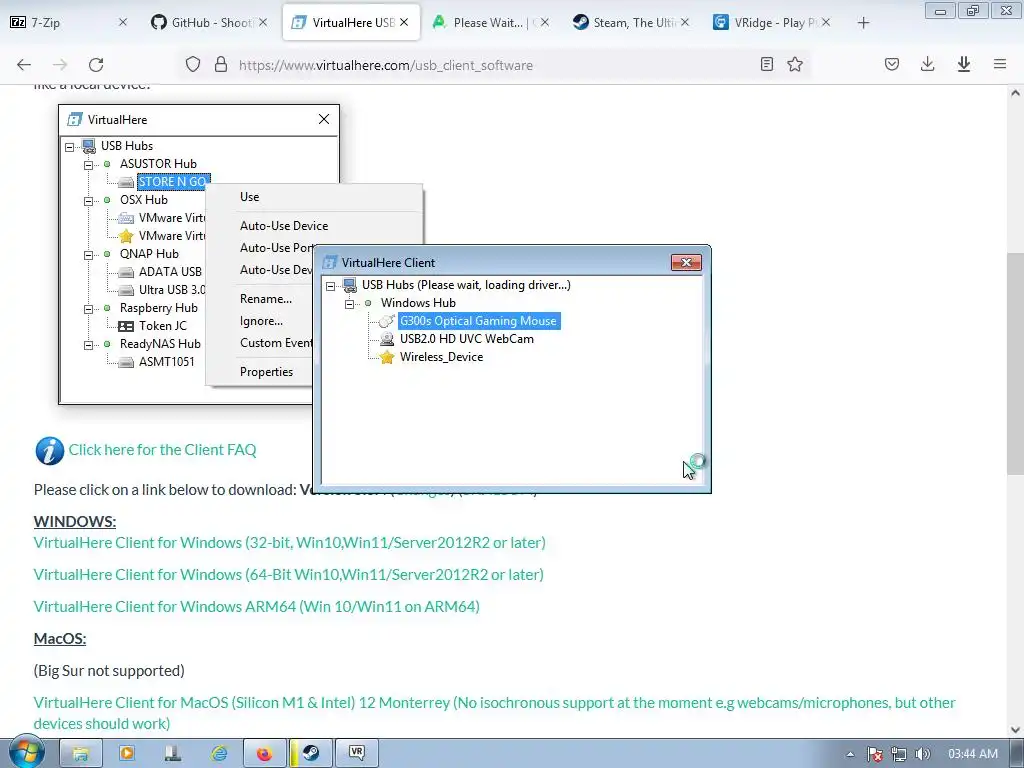Viewport: 1024px width, 768px height.
Task: Reload the current page
Action: (96, 64)
